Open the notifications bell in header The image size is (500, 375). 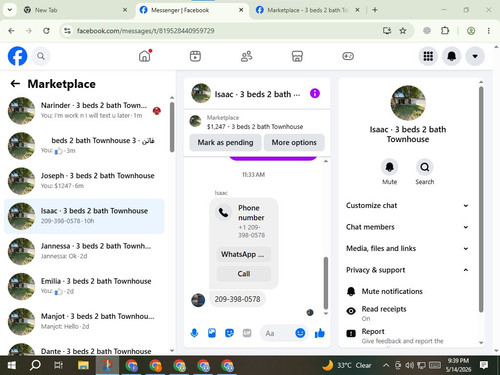[x=451, y=56]
